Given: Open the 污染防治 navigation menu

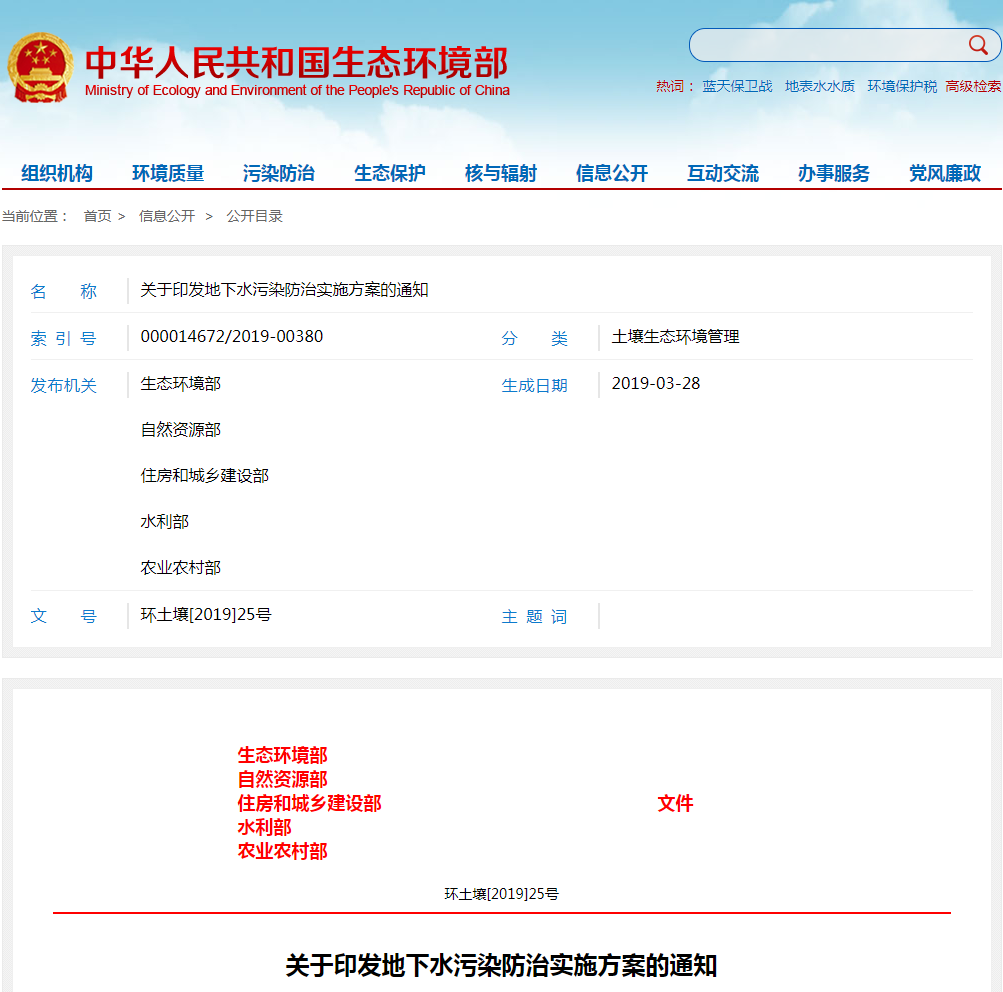Looking at the screenshot, I should 278,172.
